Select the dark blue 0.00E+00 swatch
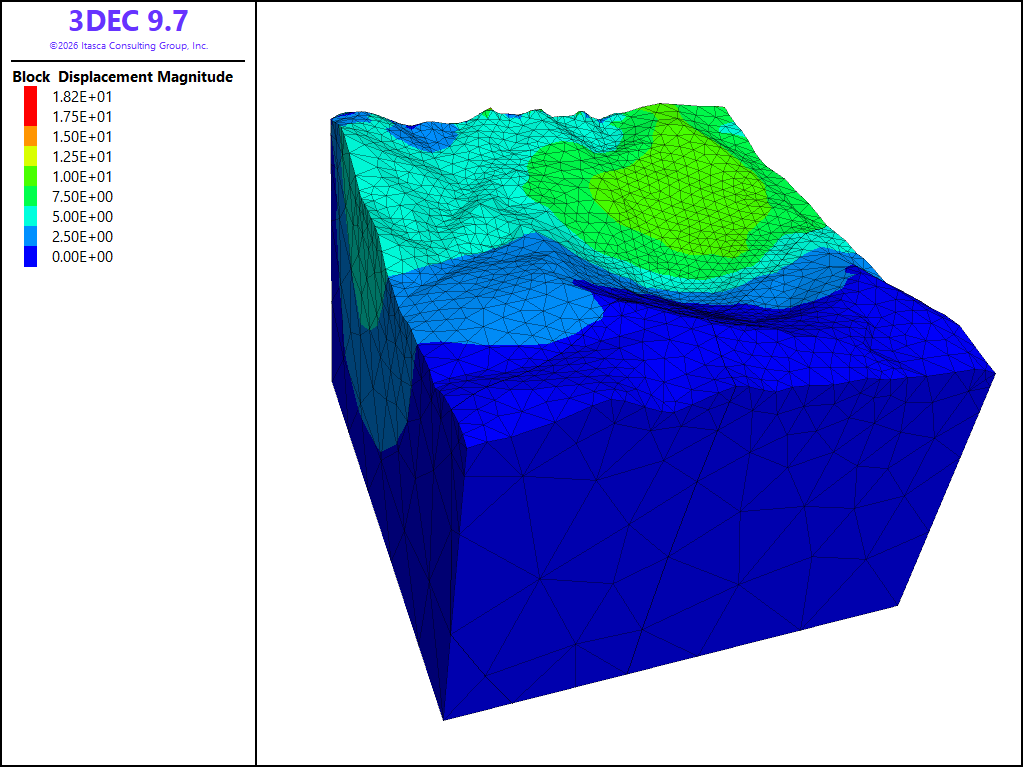Viewport: 1024px width, 768px height. click(31, 257)
